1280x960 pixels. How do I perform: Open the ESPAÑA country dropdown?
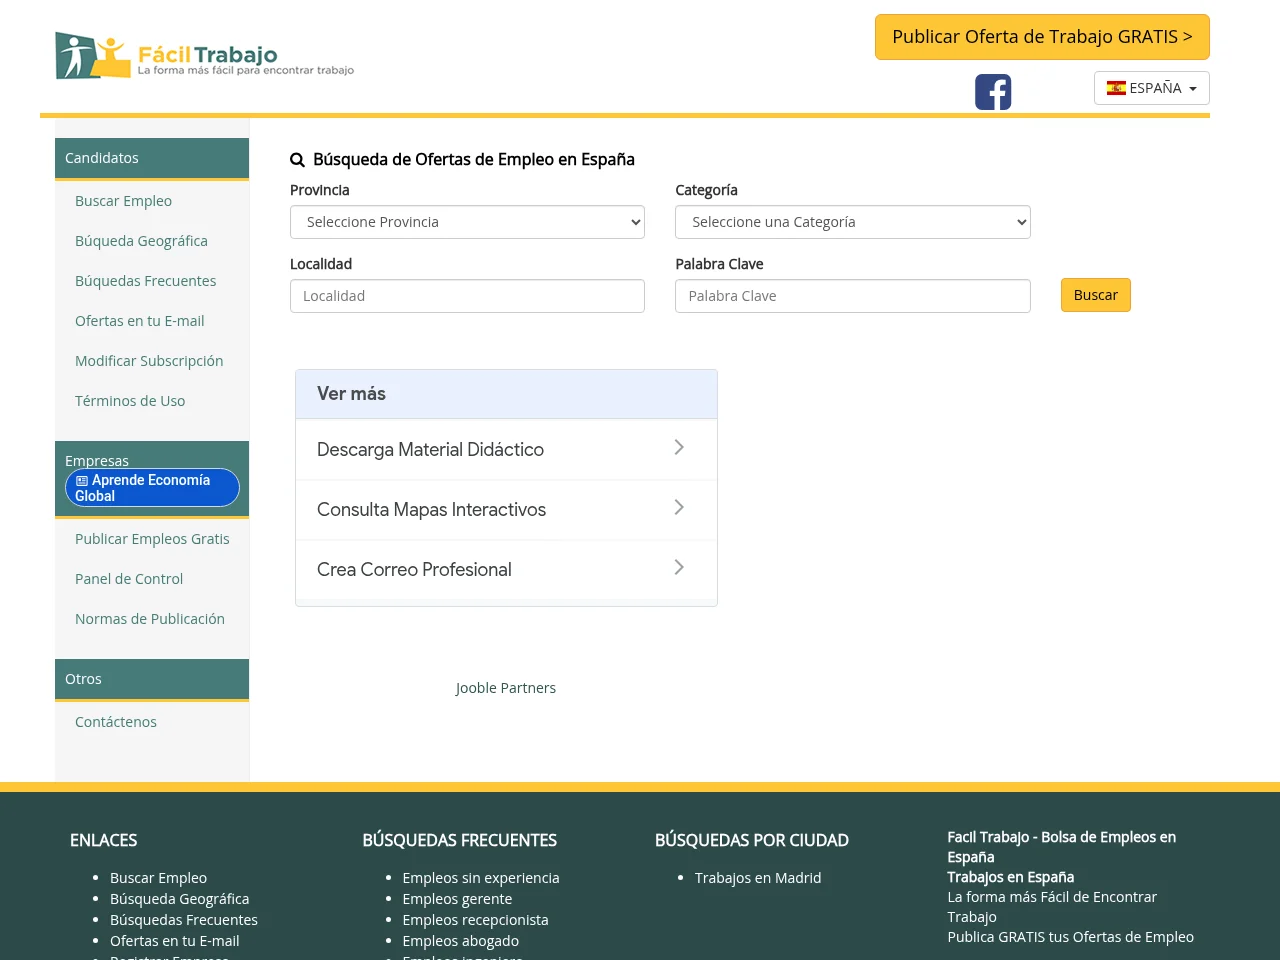[x=1152, y=88]
